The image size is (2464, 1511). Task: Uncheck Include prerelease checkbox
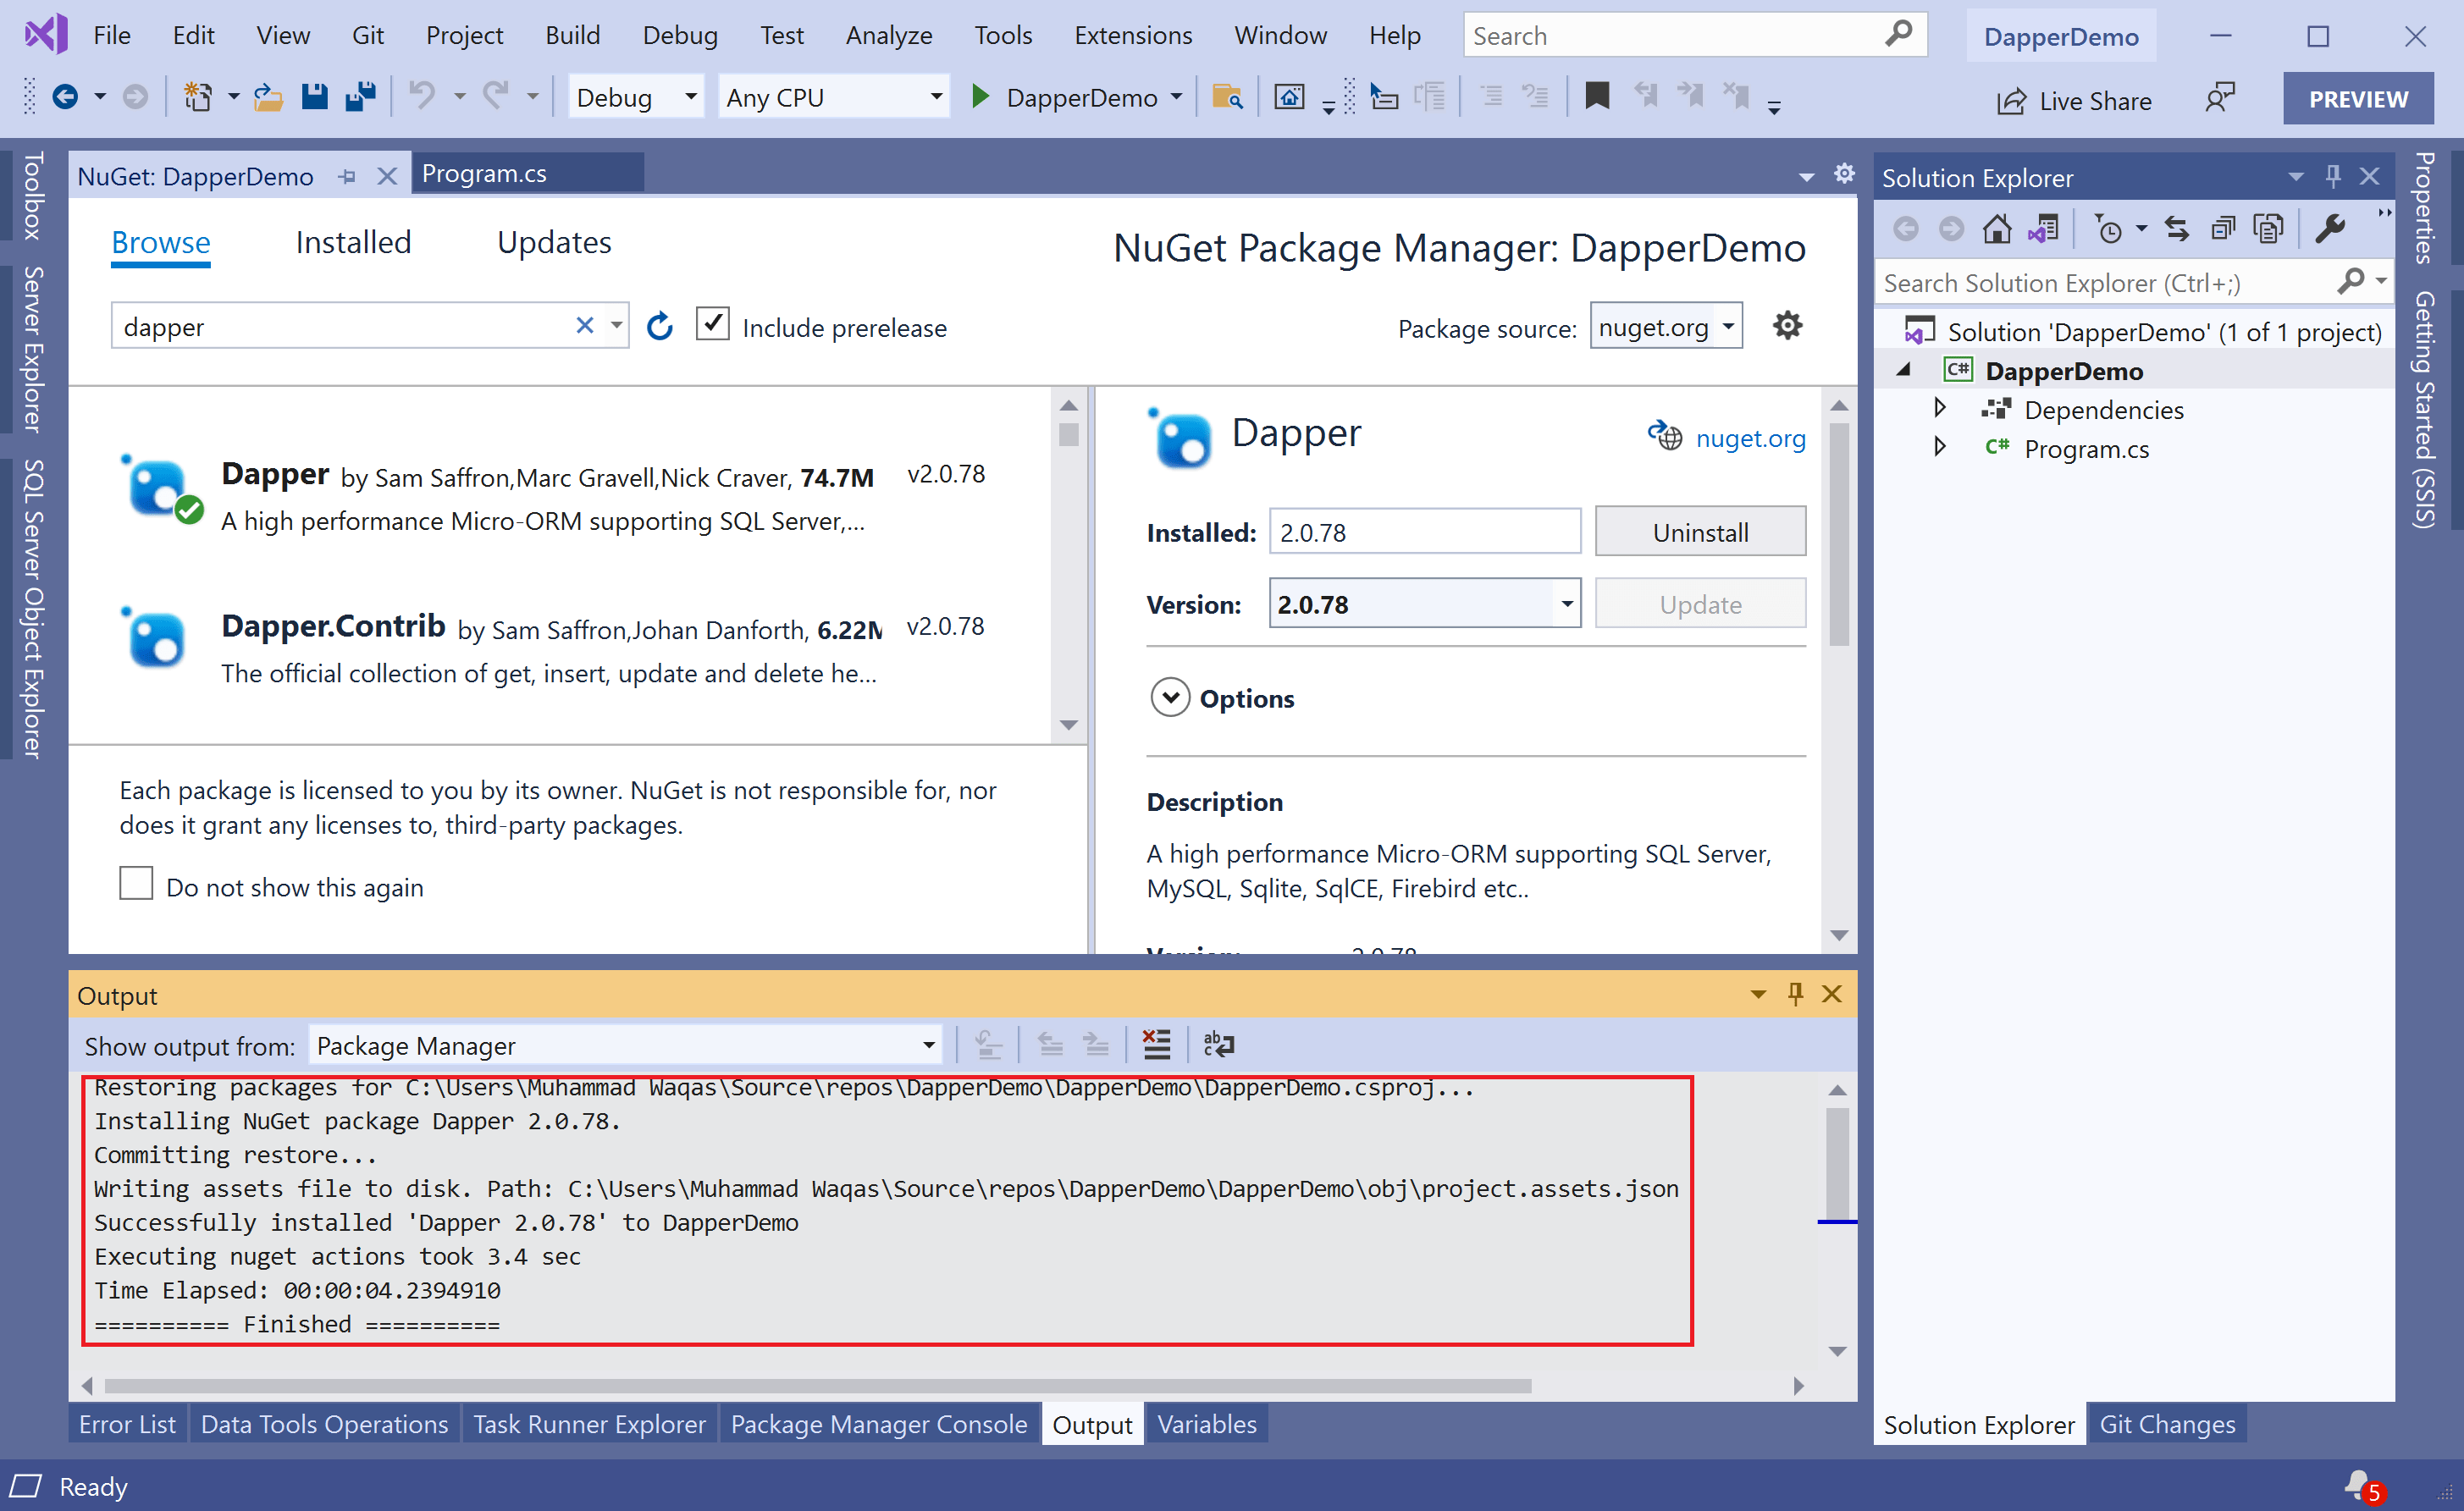tap(712, 325)
